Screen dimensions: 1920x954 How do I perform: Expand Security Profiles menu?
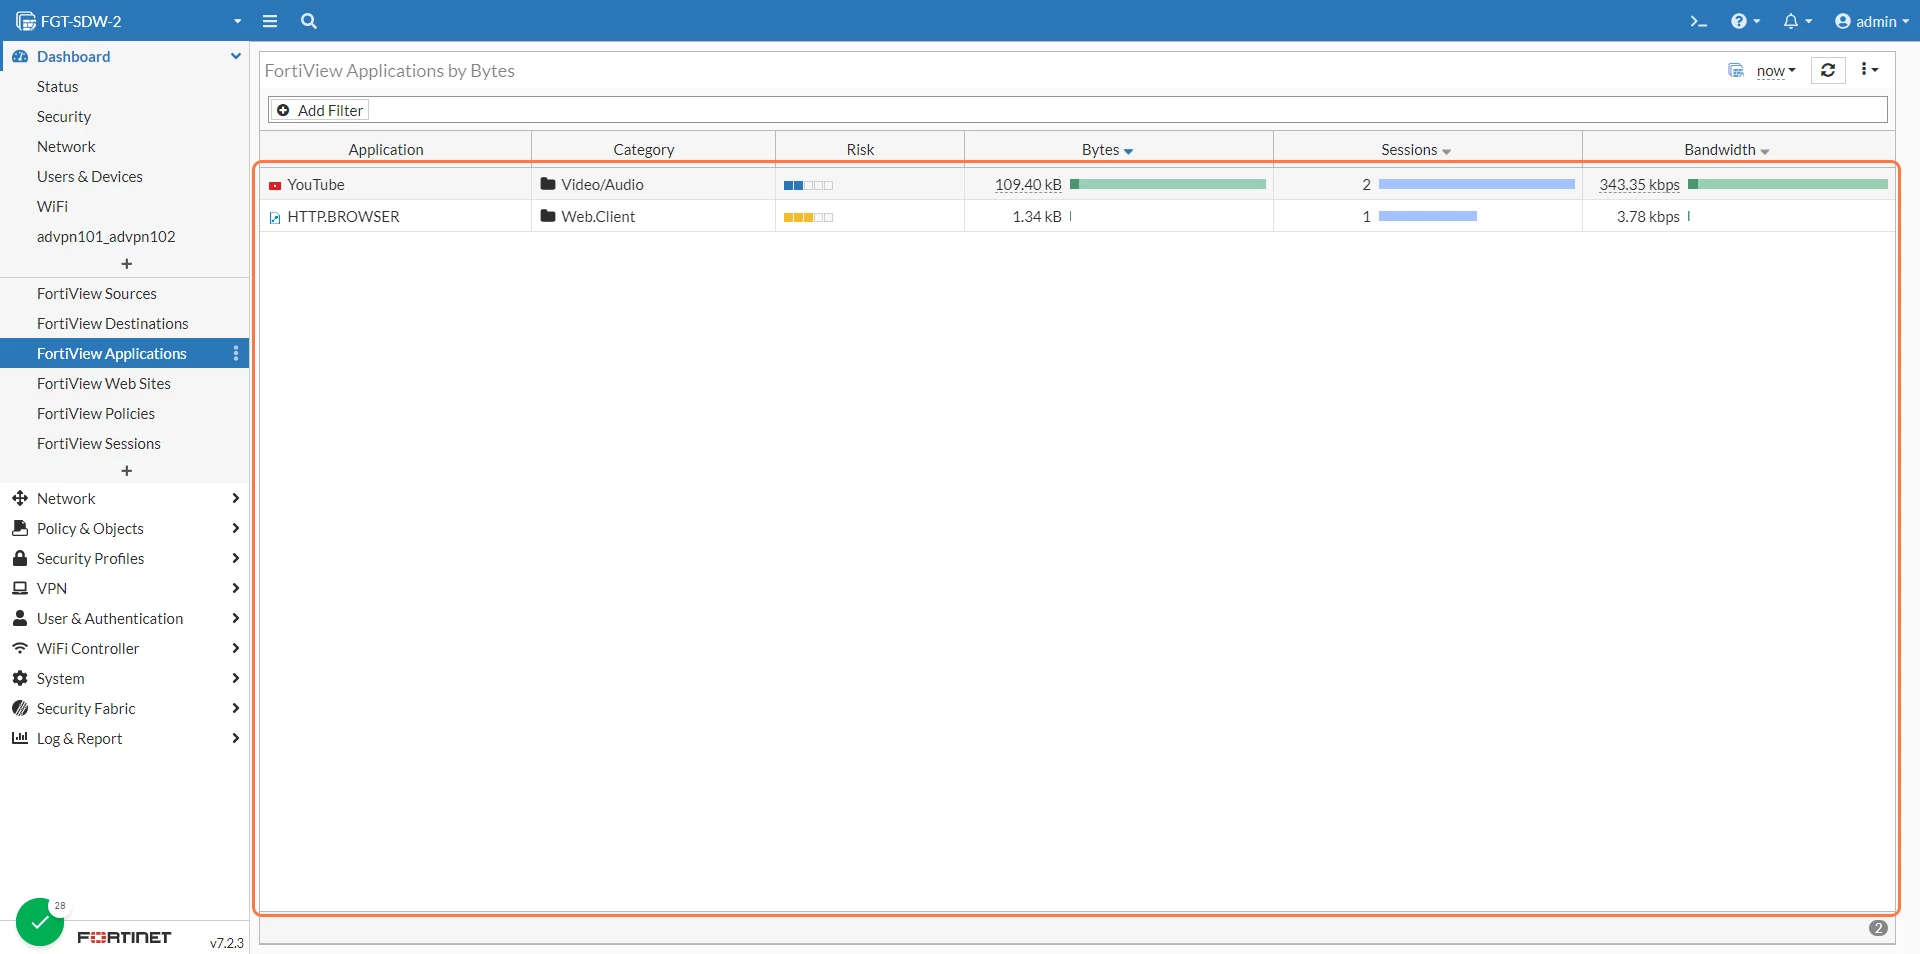tap(125, 558)
